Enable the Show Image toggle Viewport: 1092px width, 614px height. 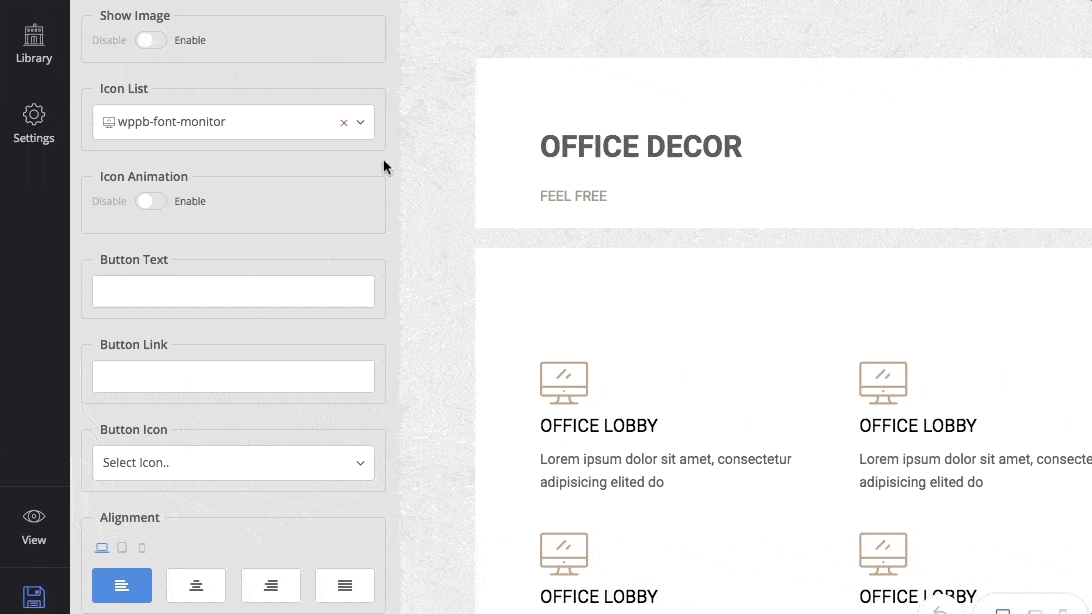[x=151, y=40]
